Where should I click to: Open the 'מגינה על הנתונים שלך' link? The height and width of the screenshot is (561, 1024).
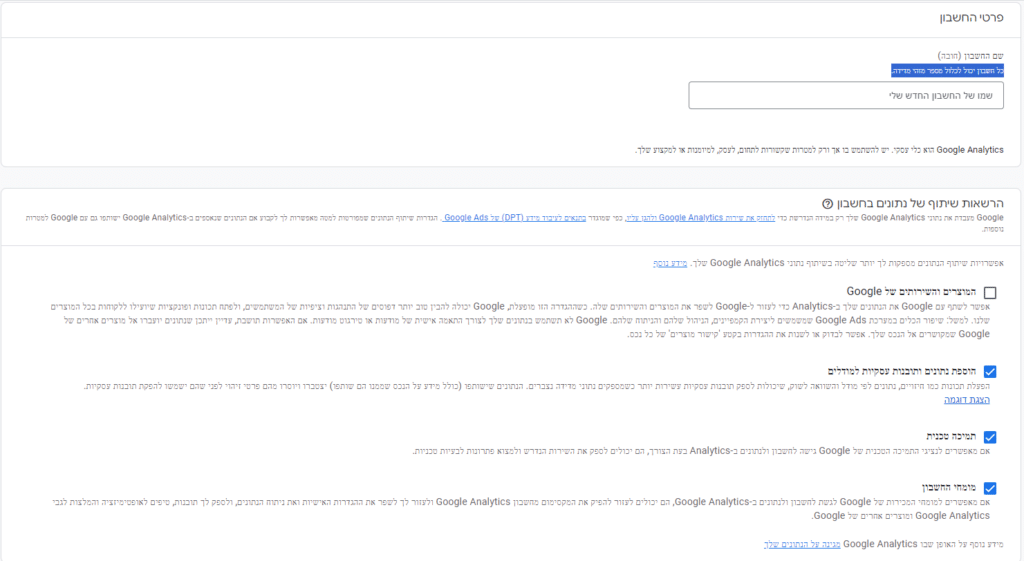tap(802, 544)
